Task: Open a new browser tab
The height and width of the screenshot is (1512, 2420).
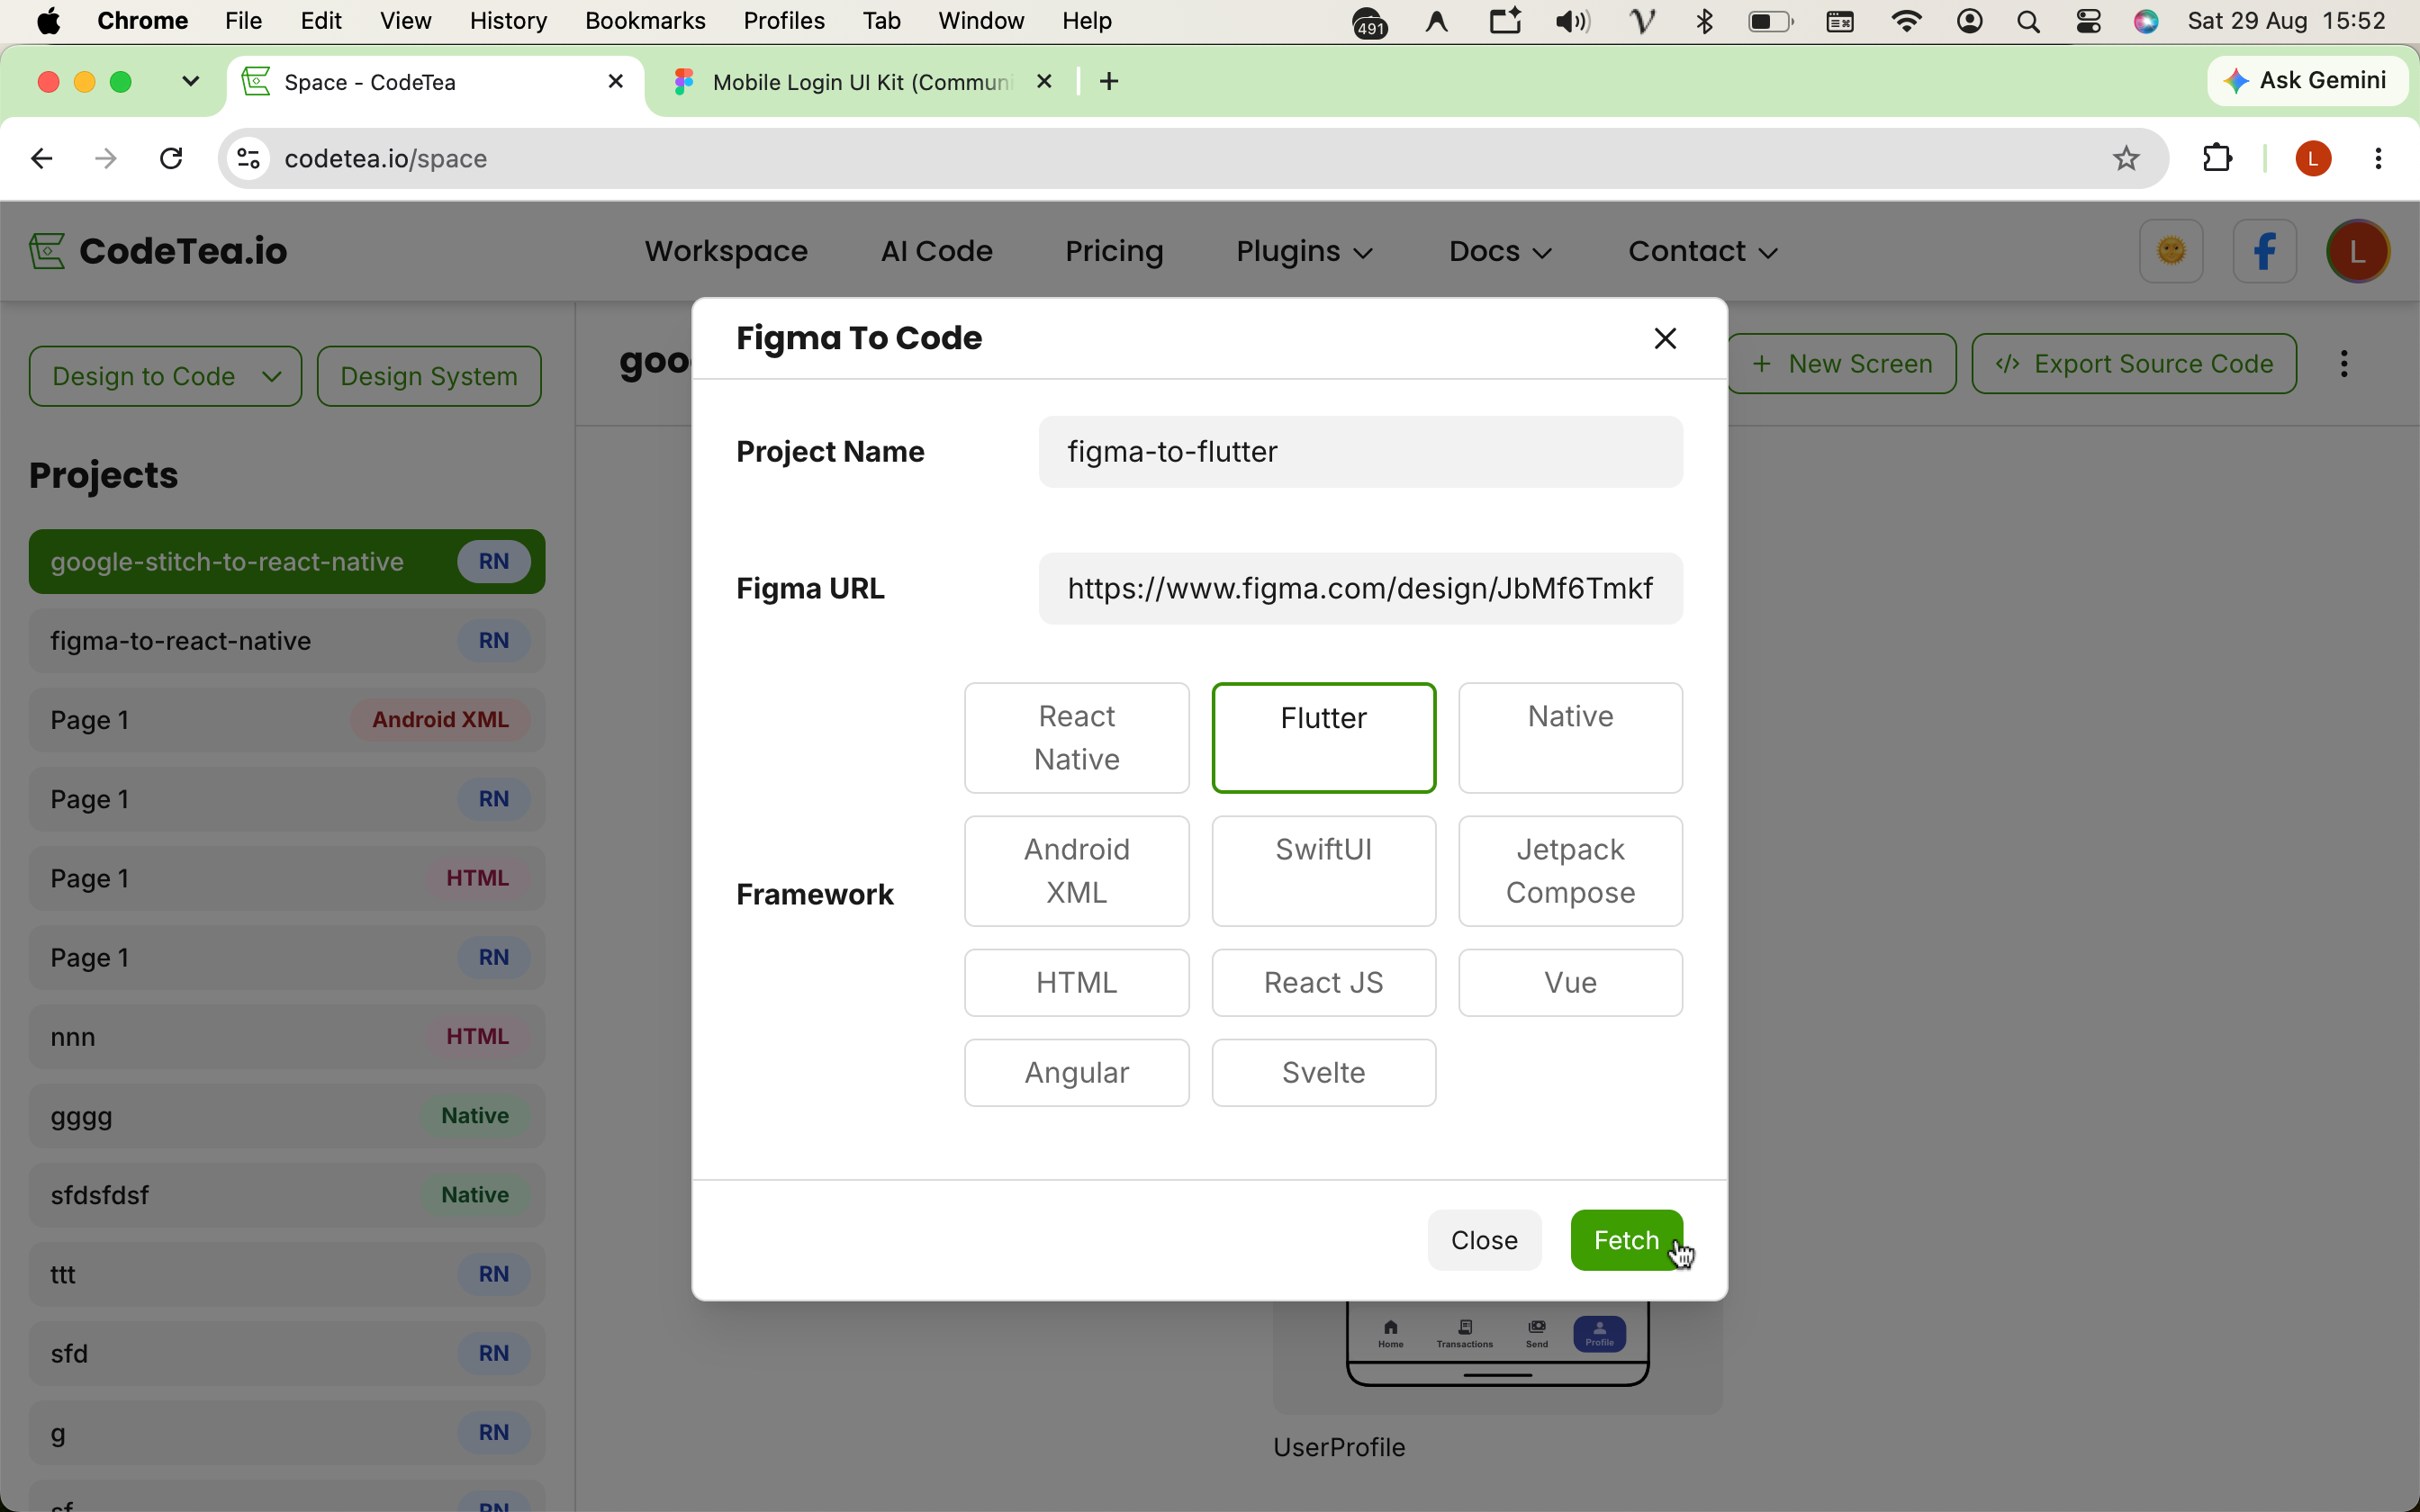Action: [x=1109, y=82]
